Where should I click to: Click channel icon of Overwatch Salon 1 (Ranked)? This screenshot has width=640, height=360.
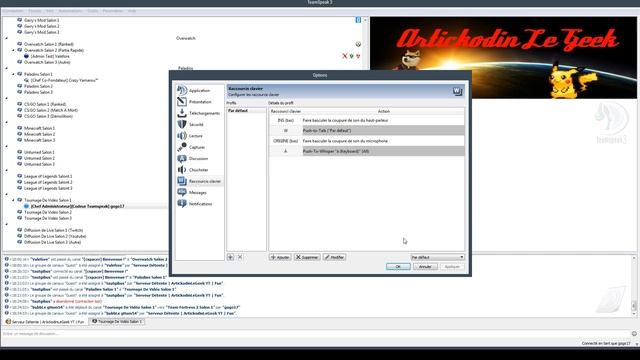(x=19, y=44)
